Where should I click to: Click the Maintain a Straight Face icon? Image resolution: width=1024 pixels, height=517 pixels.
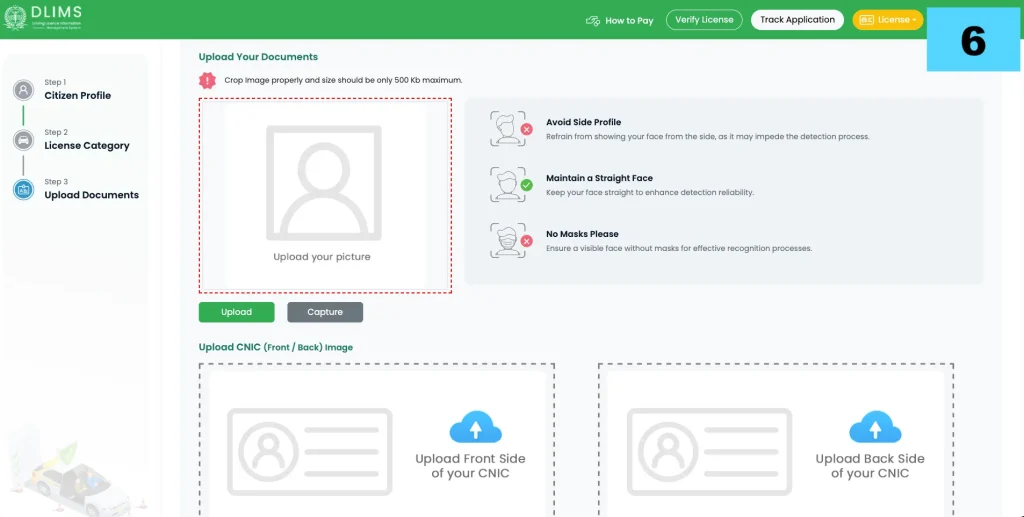click(x=511, y=184)
